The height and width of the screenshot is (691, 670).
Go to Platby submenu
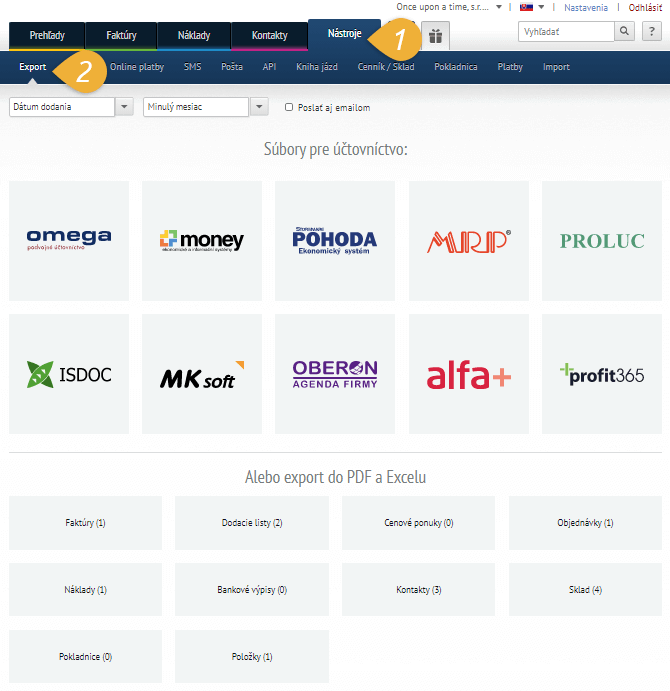click(510, 67)
